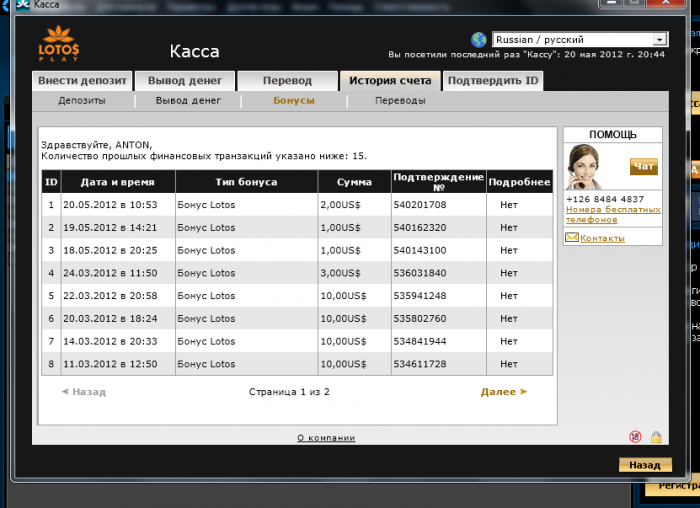Click confirmation number 534841944

420,341
